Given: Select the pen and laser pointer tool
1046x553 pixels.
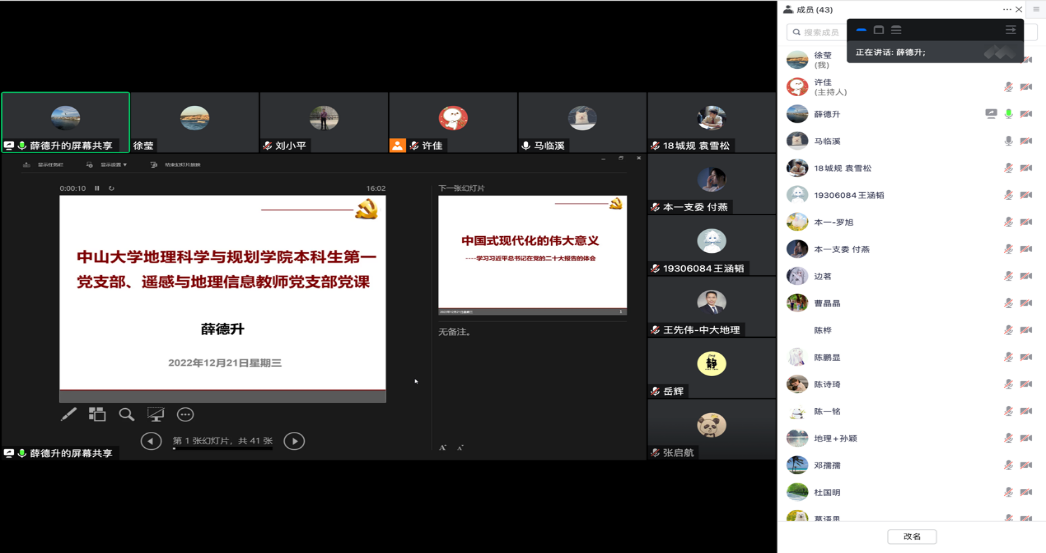Looking at the screenshot, I should (x=69, y=414).
